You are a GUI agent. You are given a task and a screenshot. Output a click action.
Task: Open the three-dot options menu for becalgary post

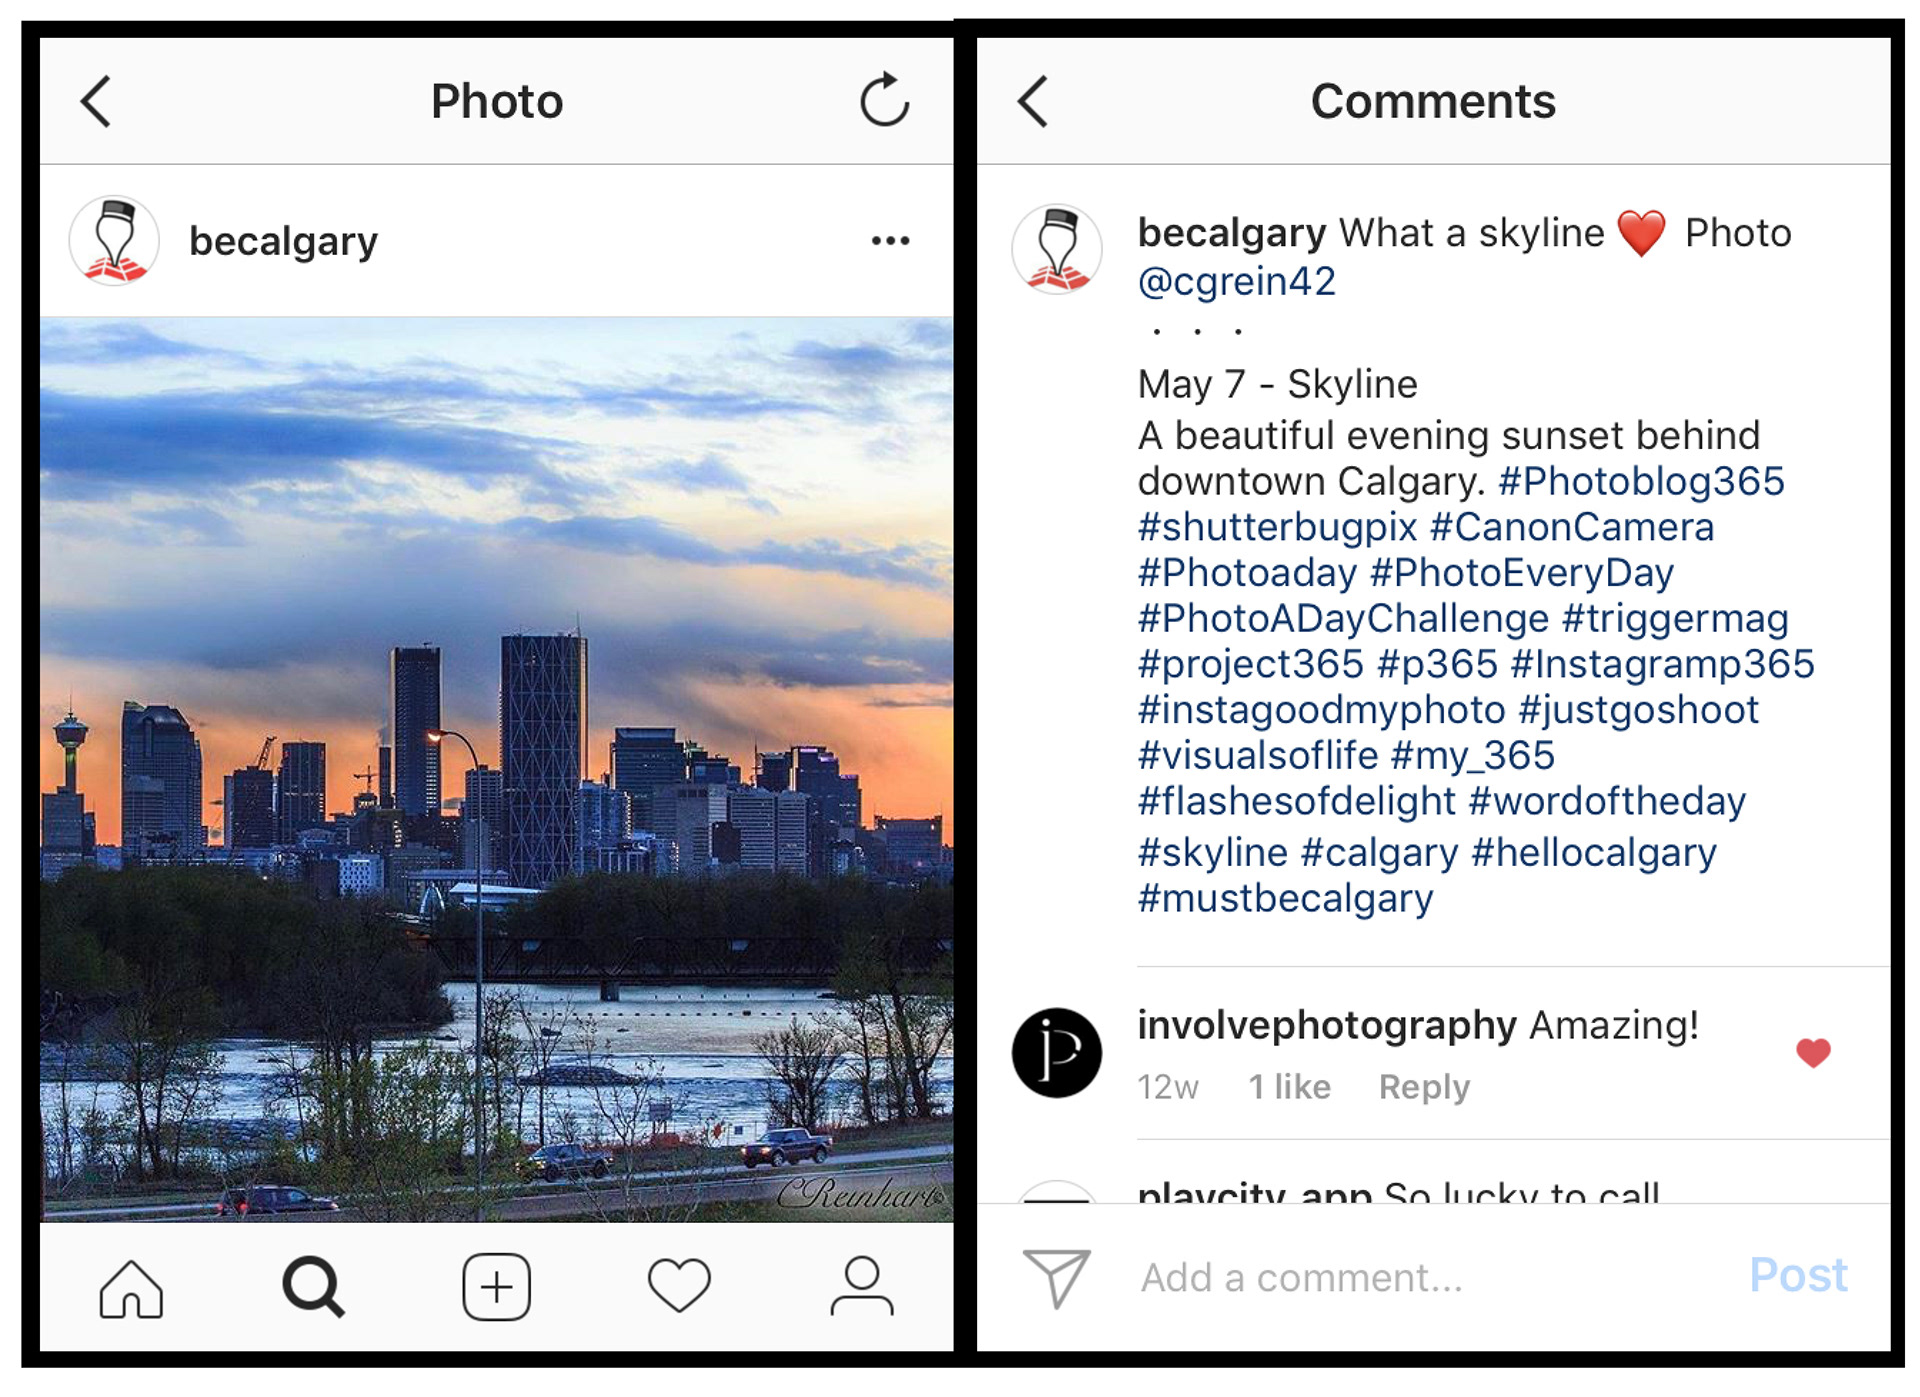(x=890, y=241)
